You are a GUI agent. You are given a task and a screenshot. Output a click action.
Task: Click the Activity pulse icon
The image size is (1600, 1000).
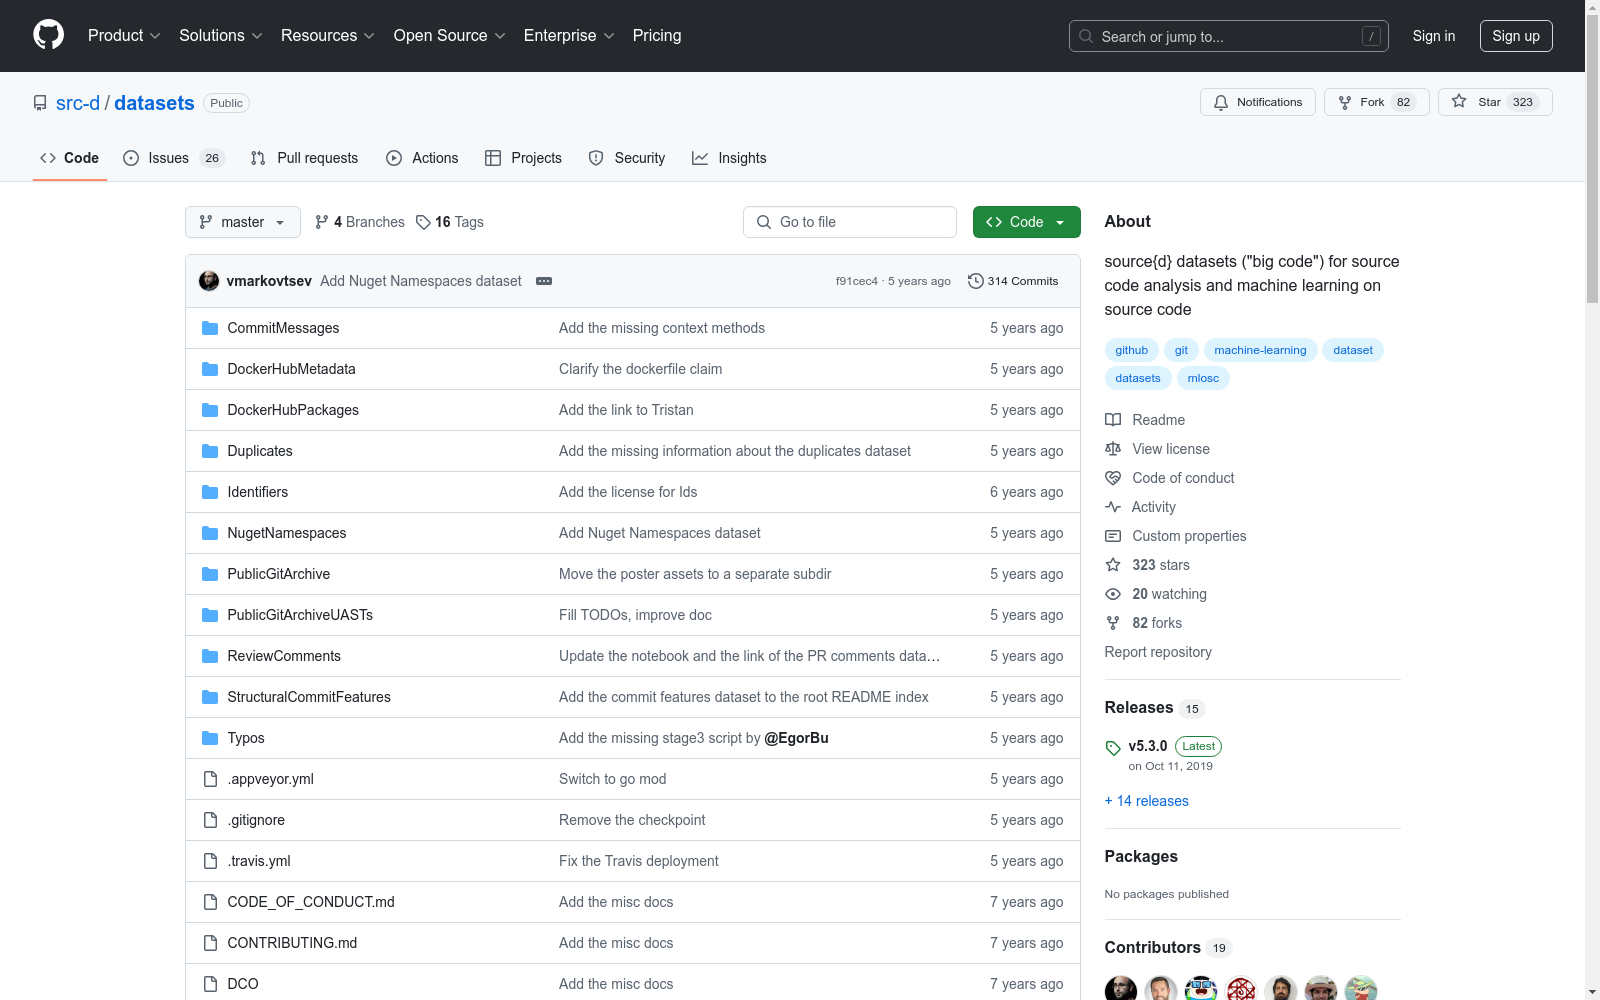click(1113, 507)
